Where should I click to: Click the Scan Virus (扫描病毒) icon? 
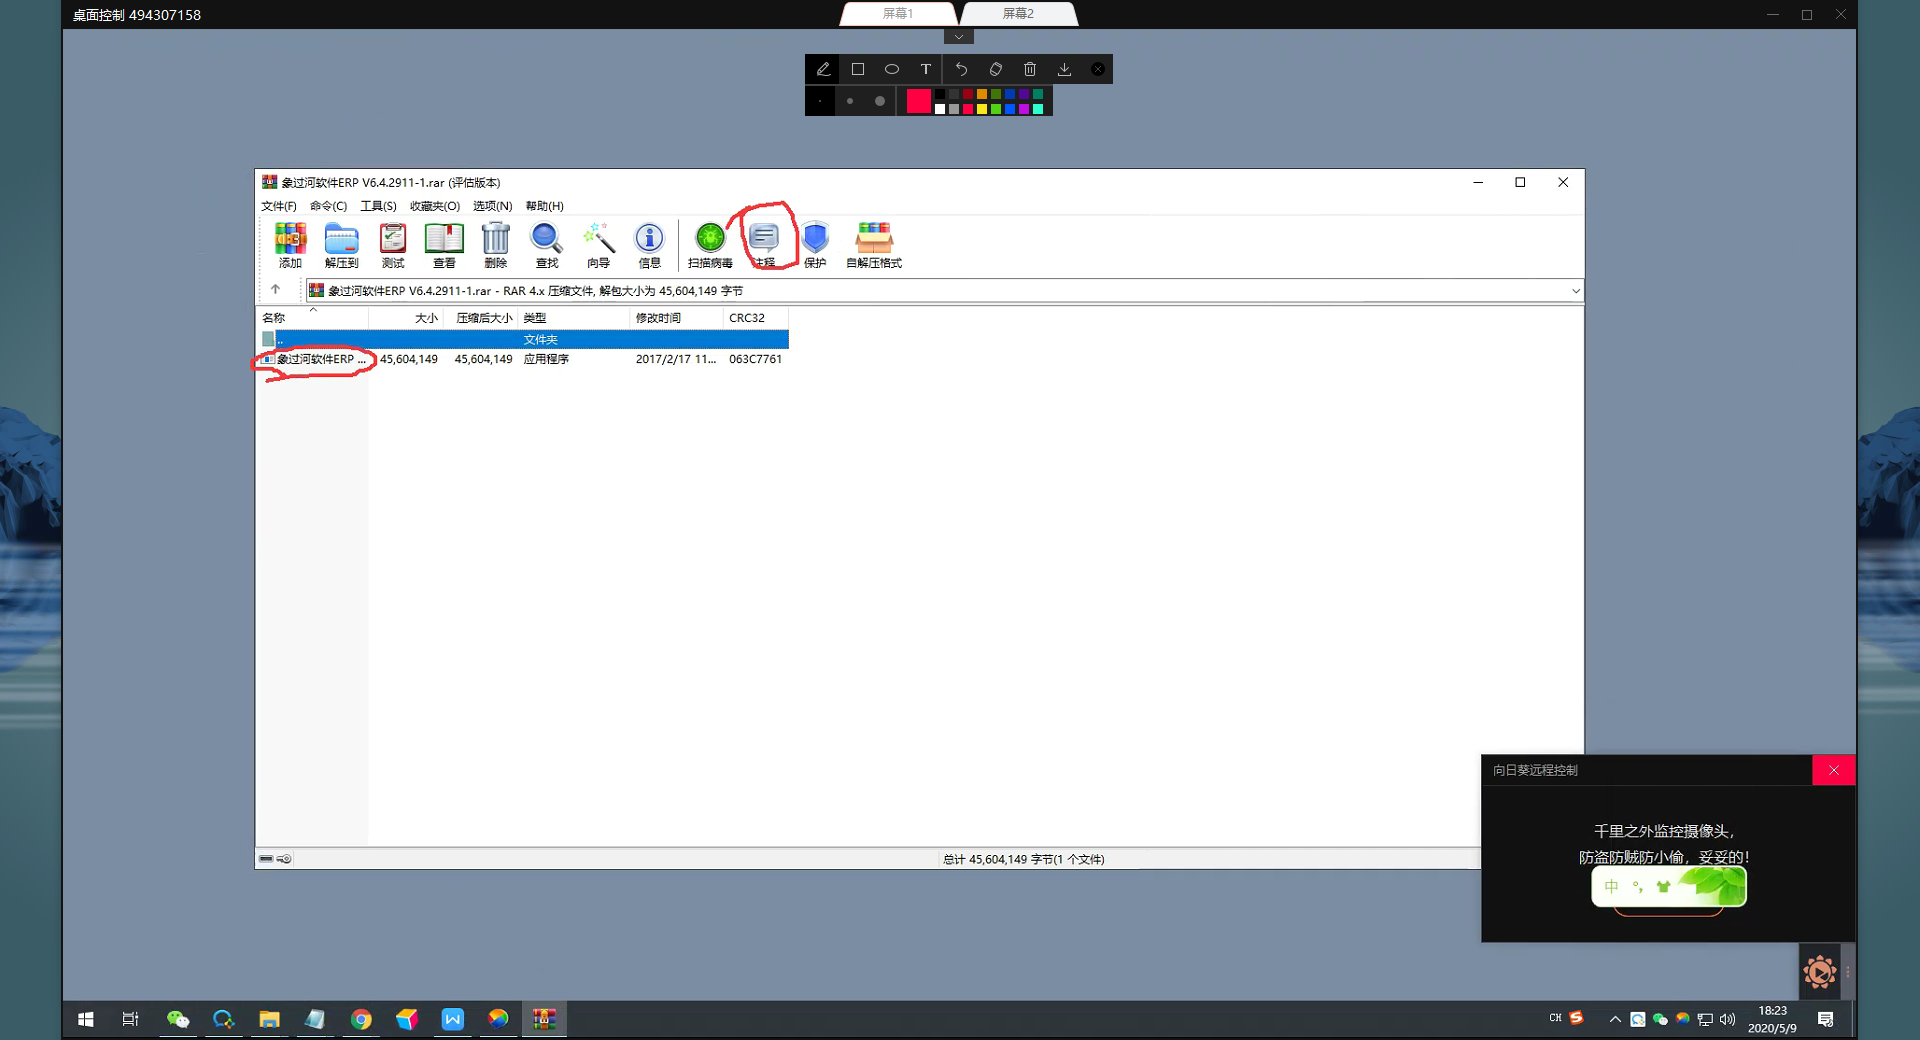(x=710, y=245)
